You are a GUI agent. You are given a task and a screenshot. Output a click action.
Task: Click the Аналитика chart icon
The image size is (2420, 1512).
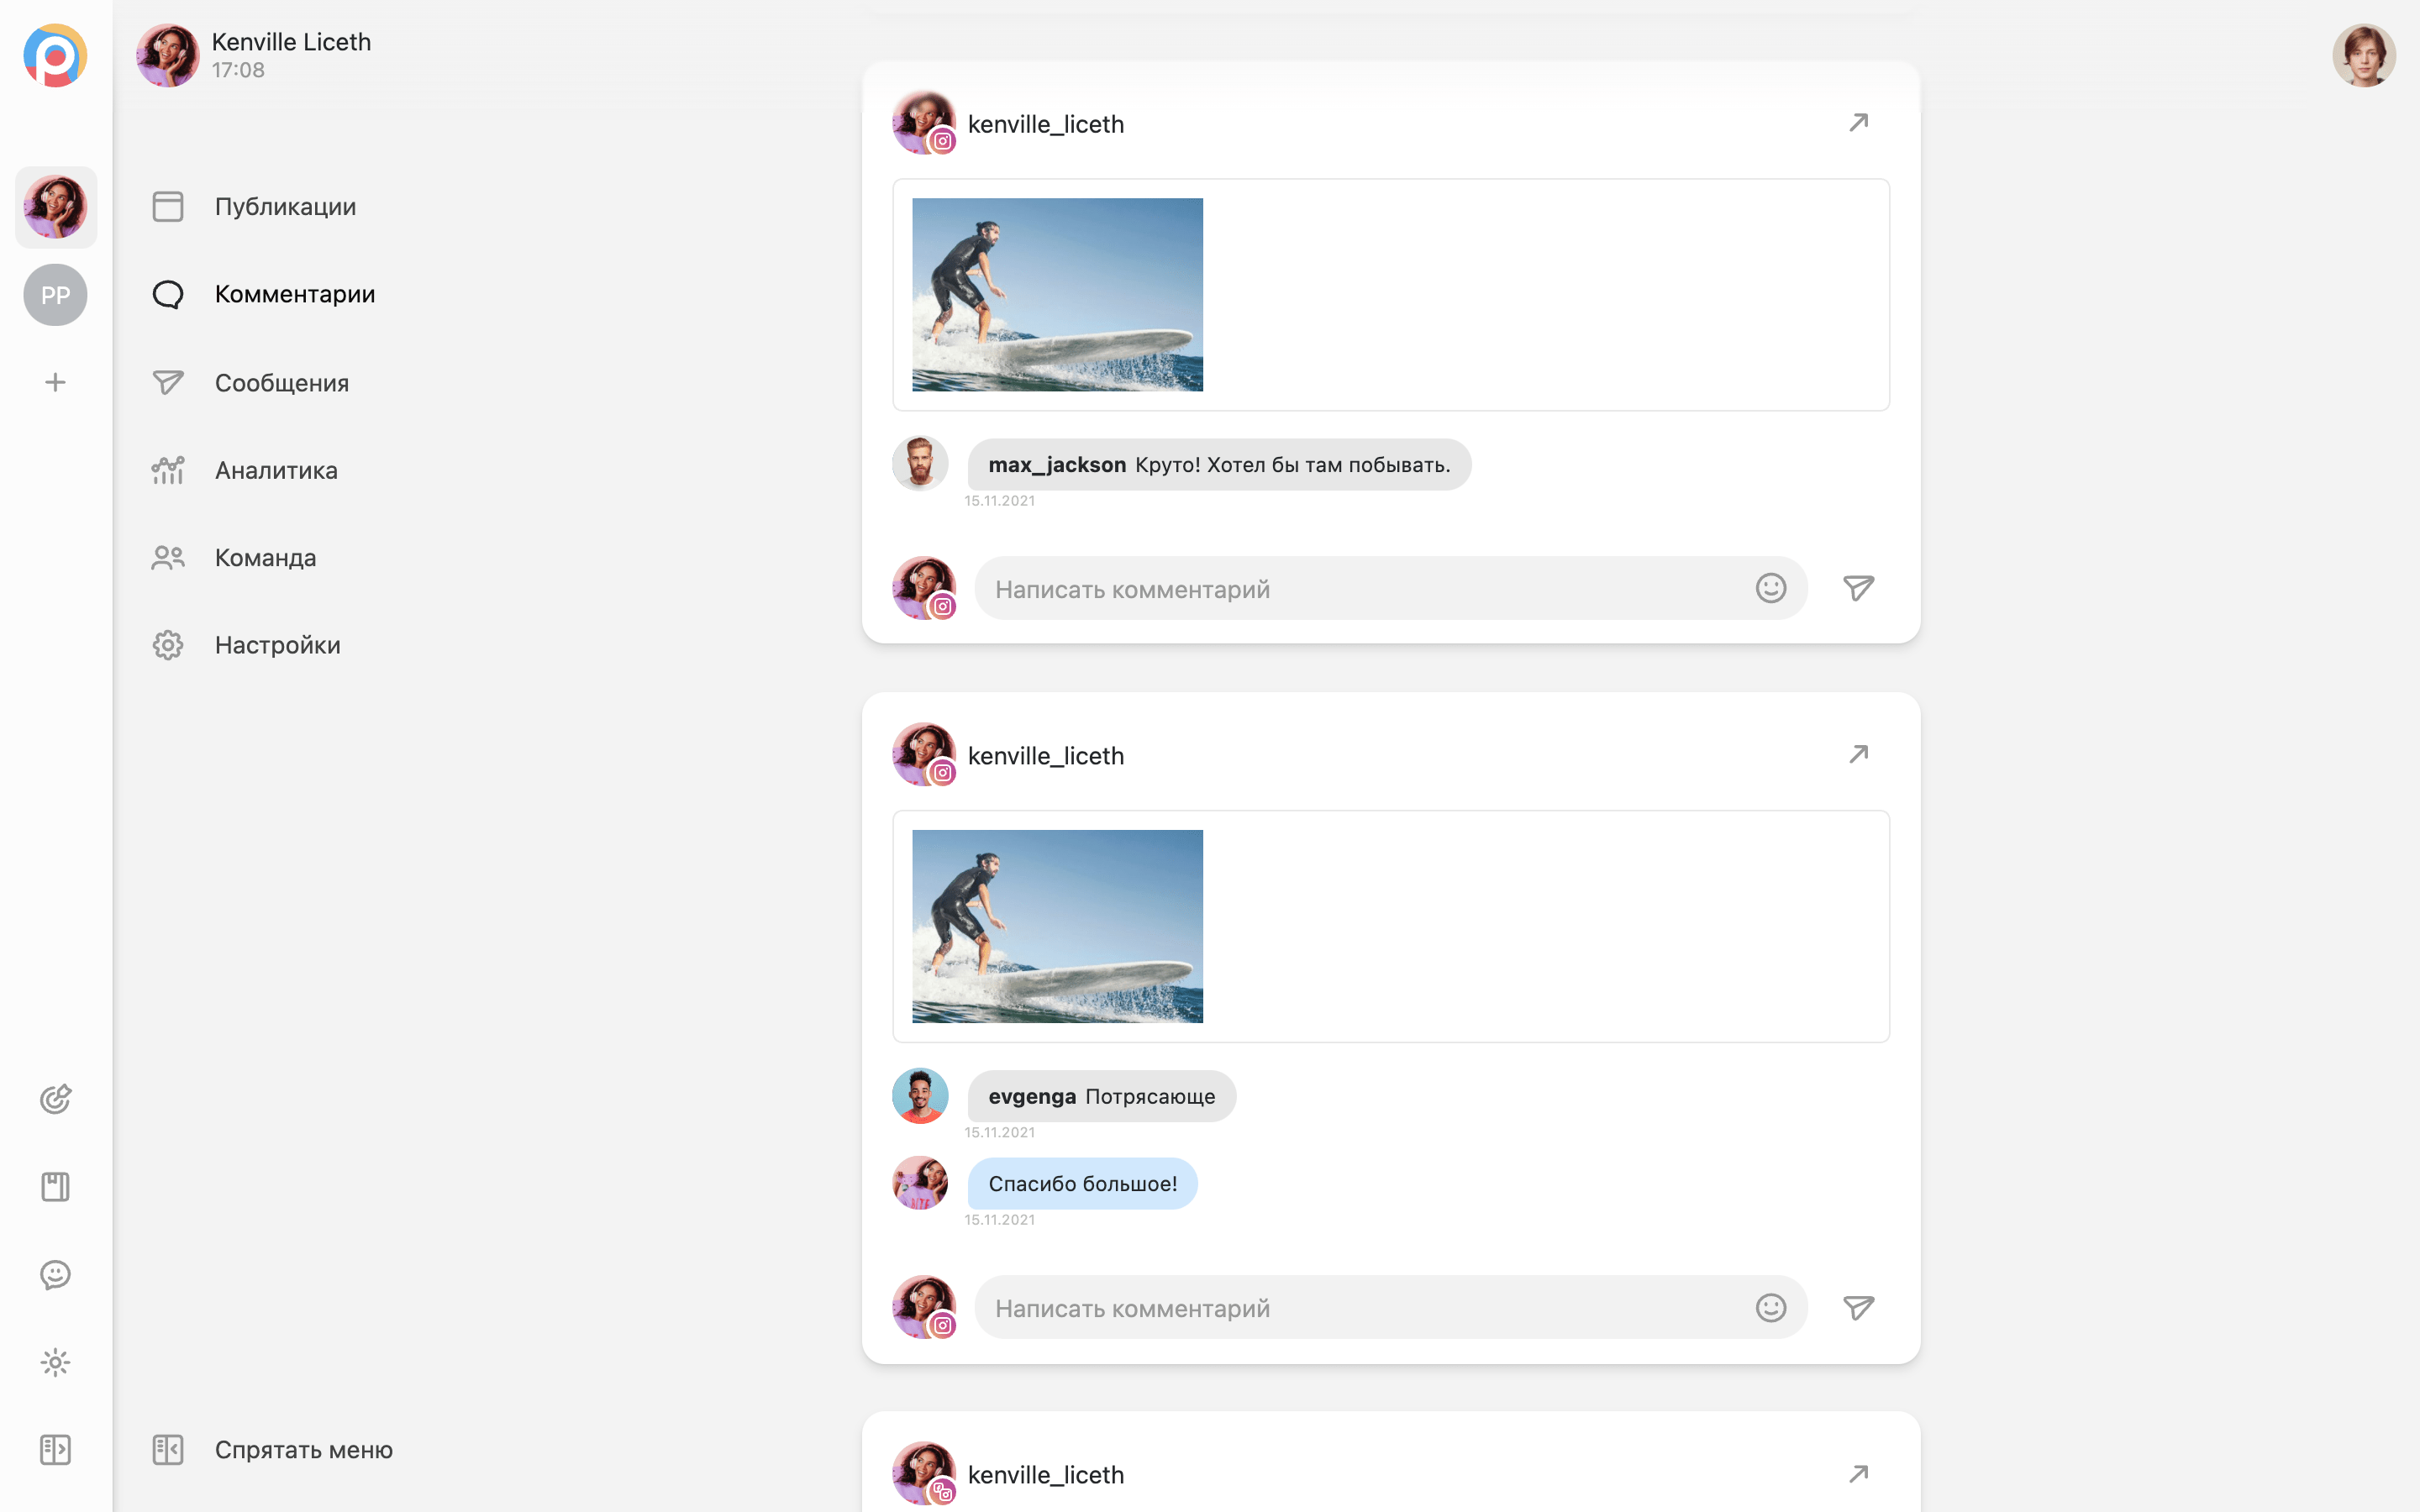[x=168, y=470]
